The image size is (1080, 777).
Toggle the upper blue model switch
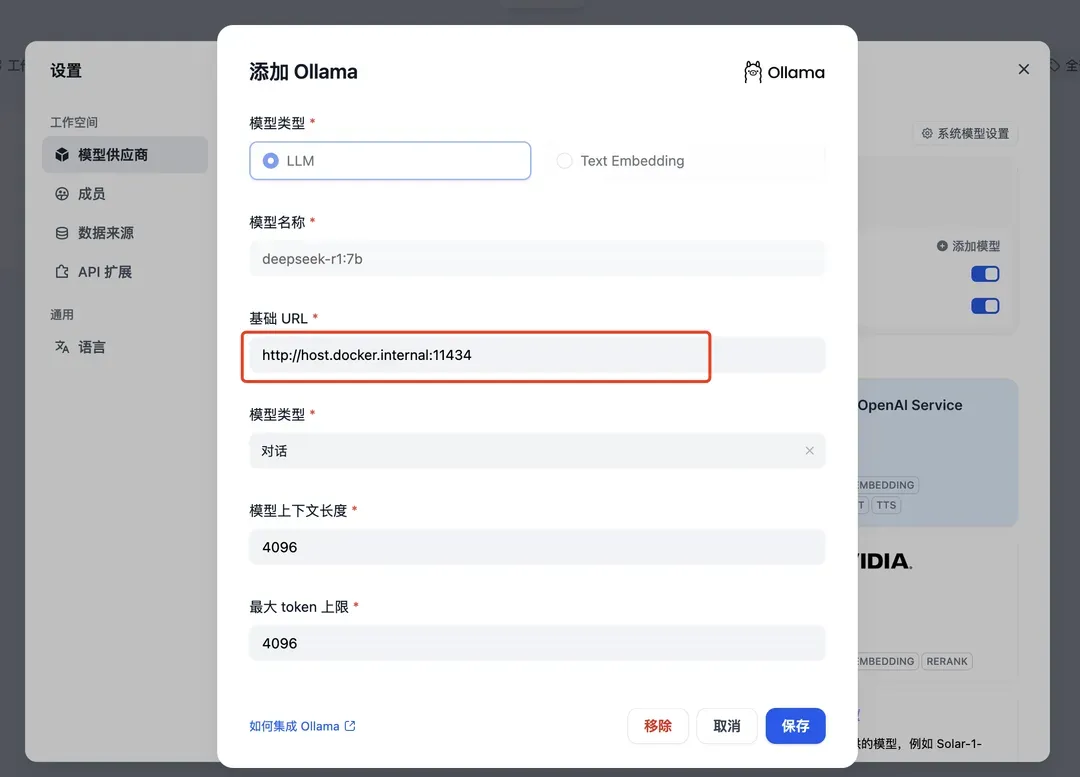pos(985,274)
